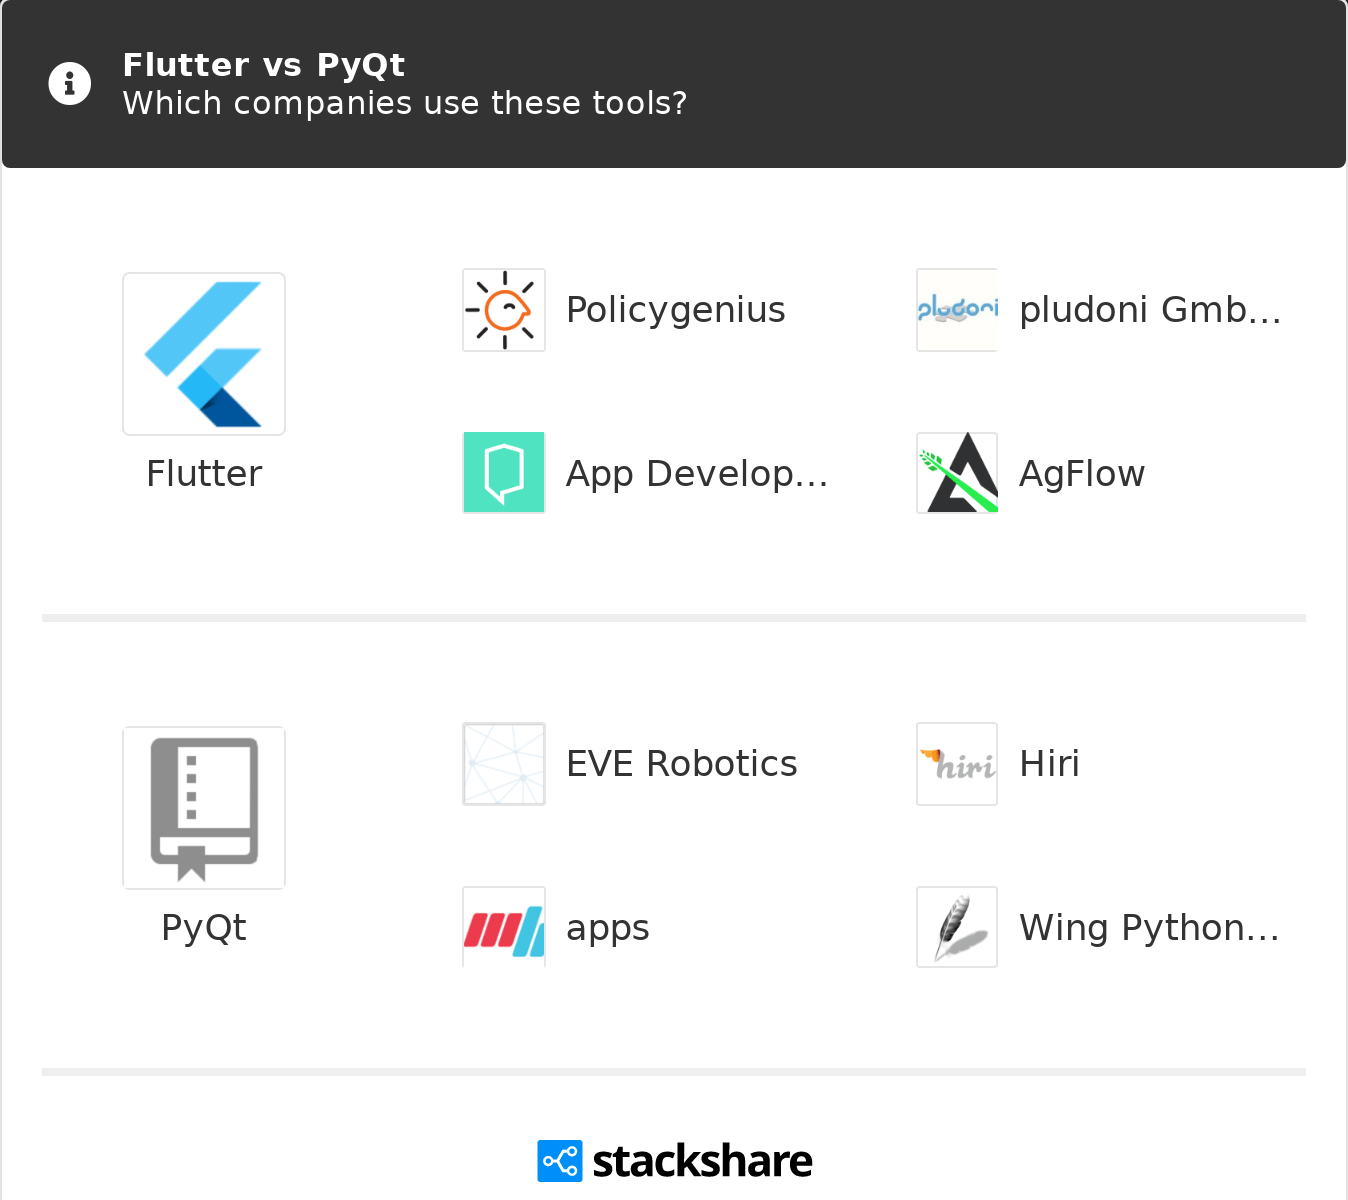Open the Flutter text label

coord(204,474)
